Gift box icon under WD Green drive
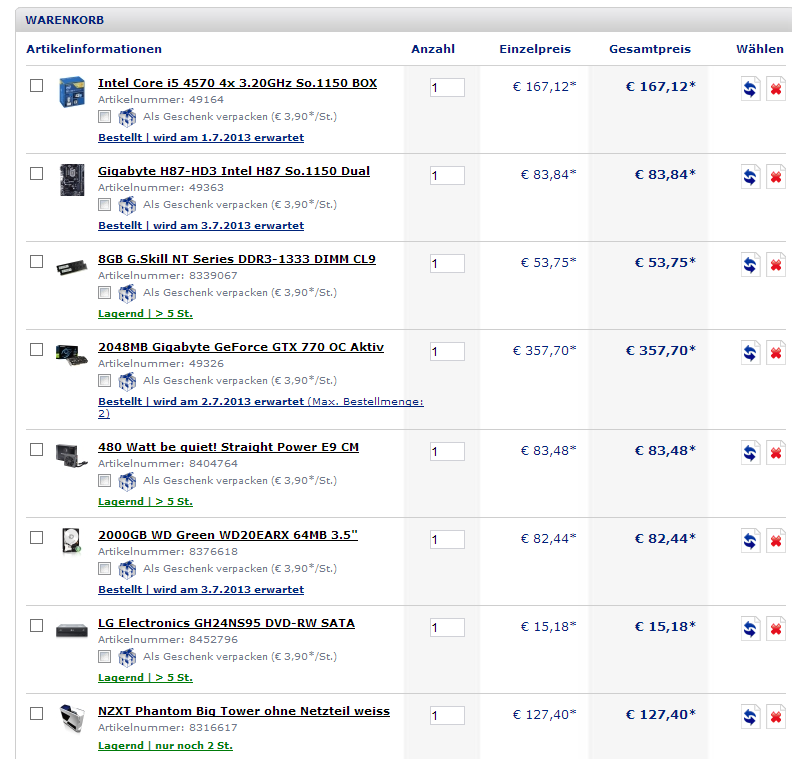792x759 pixels. tap(127, 569)
